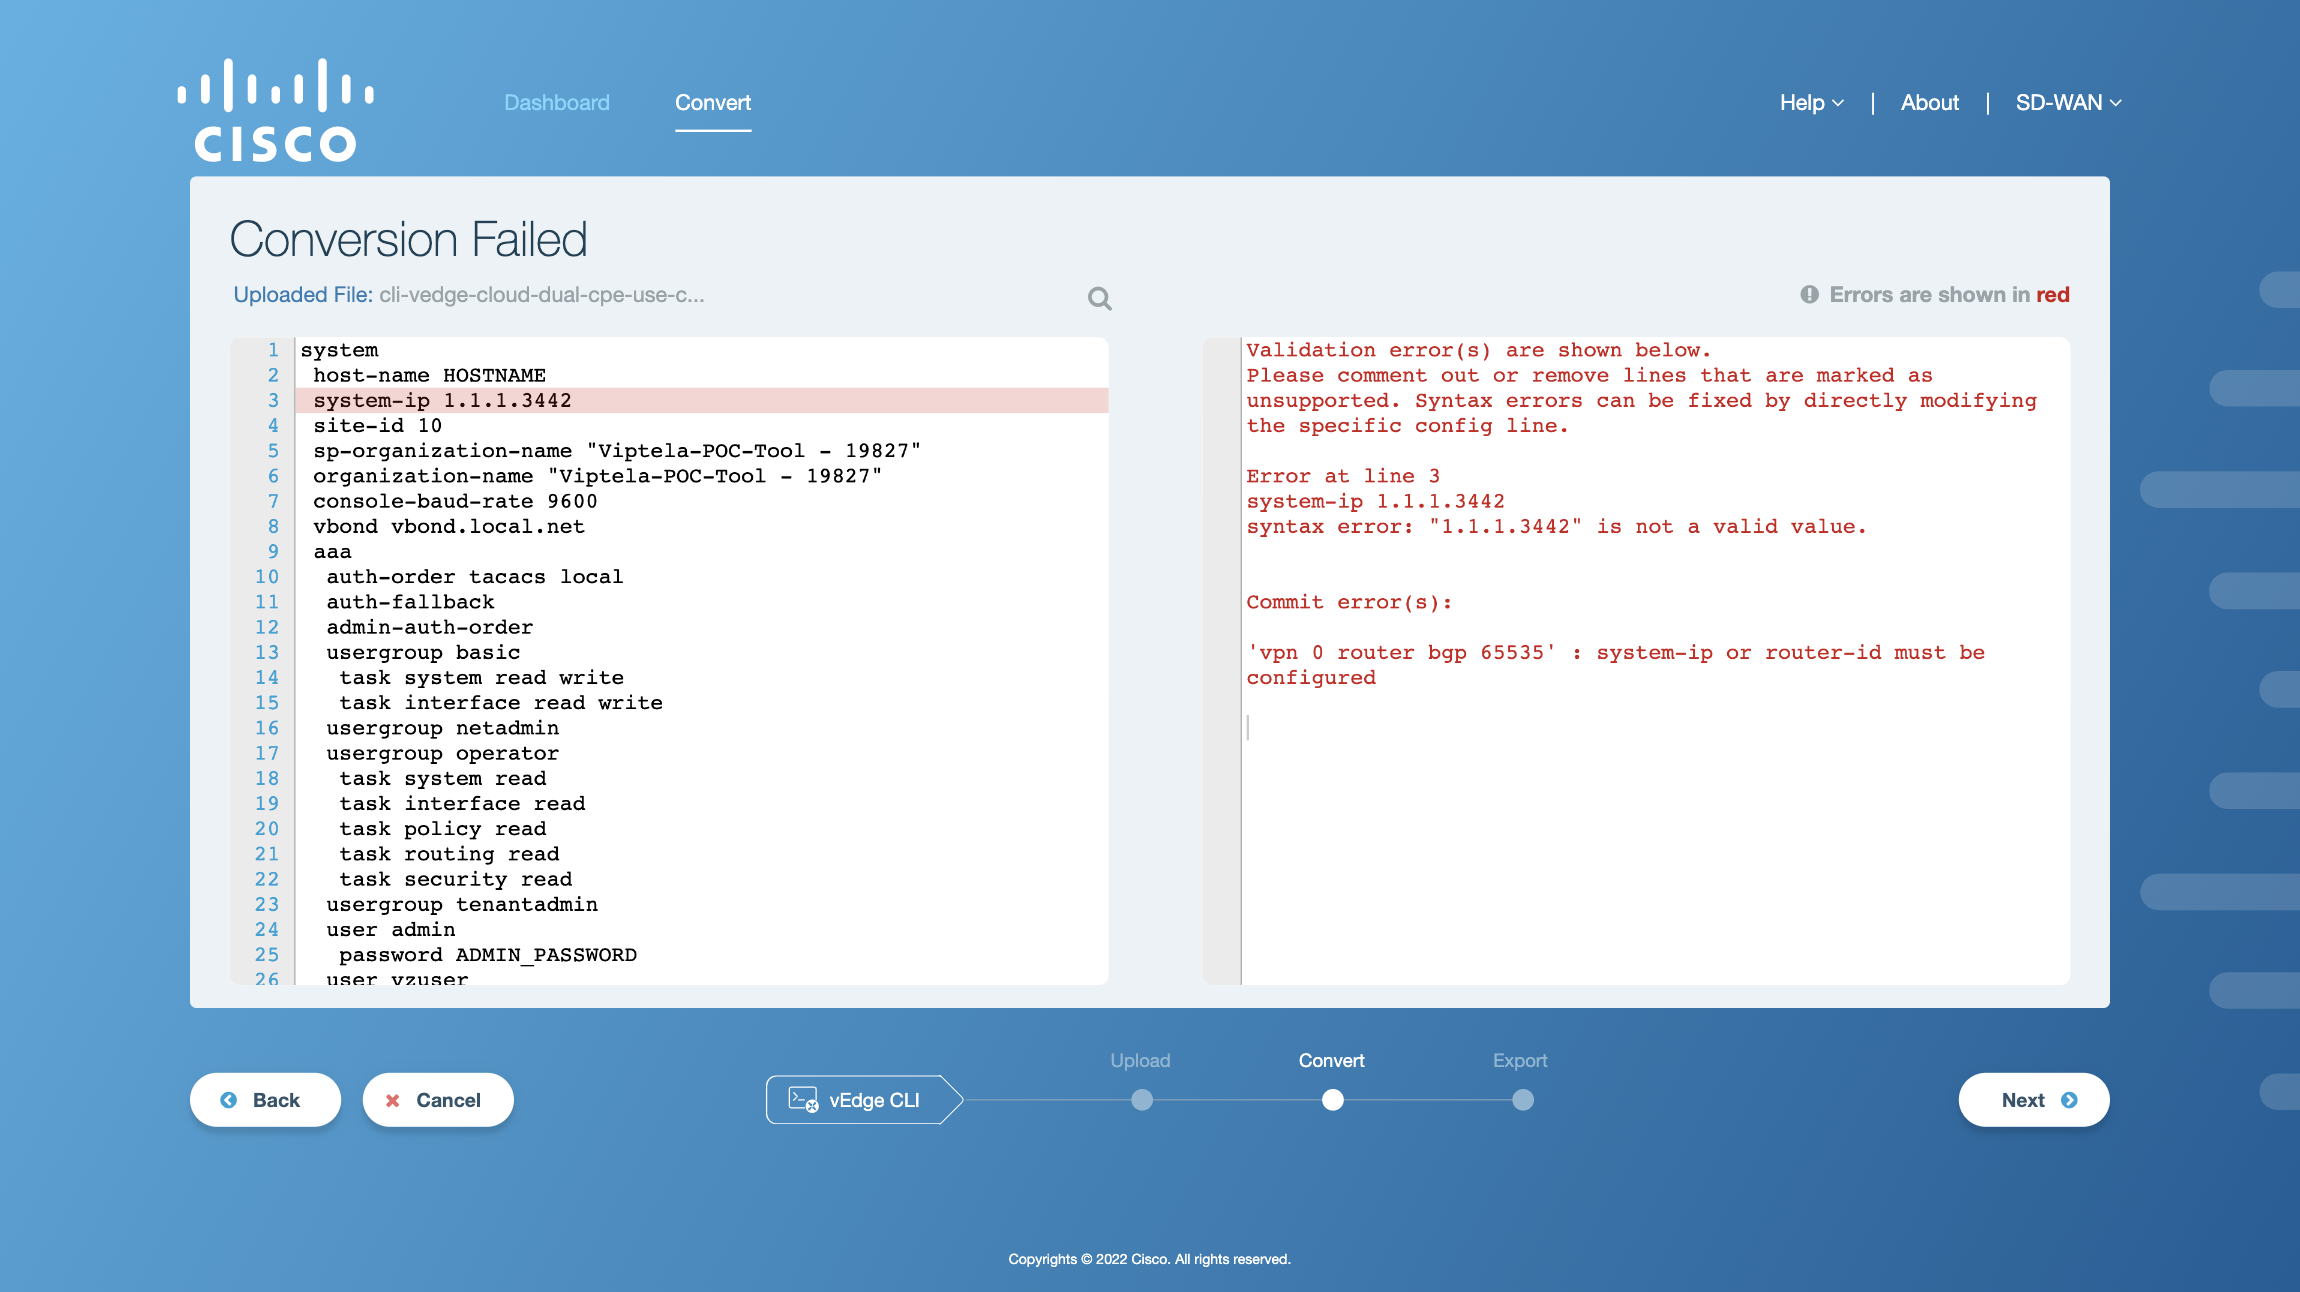Click the Upload step label
The width and height of the screenshot is (2300, 1292).
coord(1140,1060)
